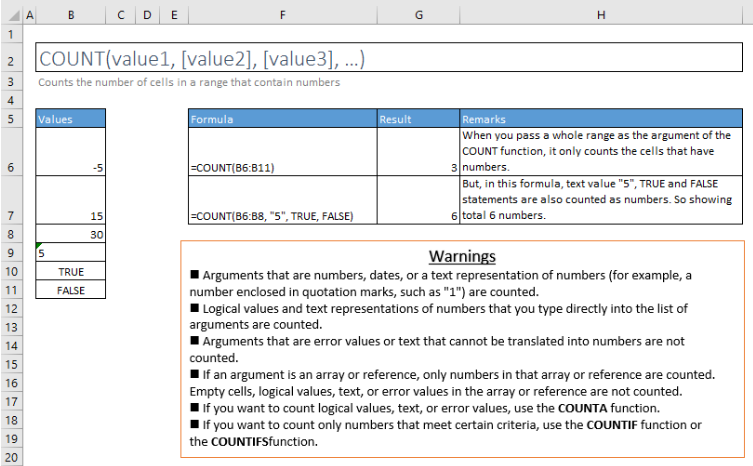Screen dimensions: 753x466
Task: Click the Remarks header cell
Action: pos(601,119)
